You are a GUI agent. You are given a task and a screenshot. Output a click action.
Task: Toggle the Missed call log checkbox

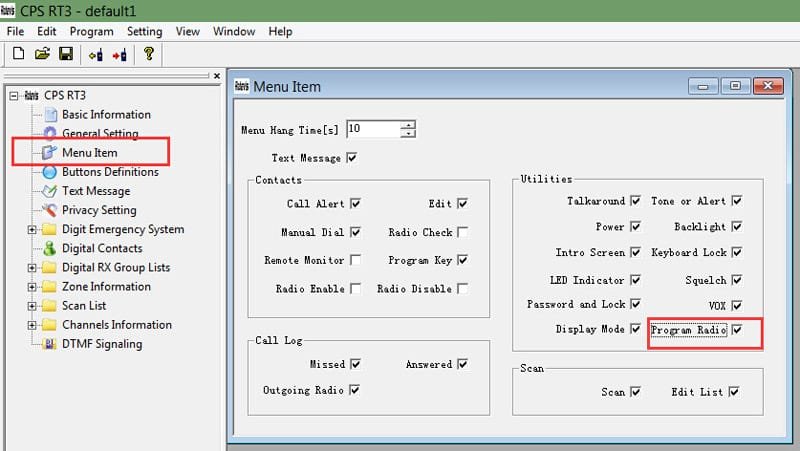coord(356,364)
